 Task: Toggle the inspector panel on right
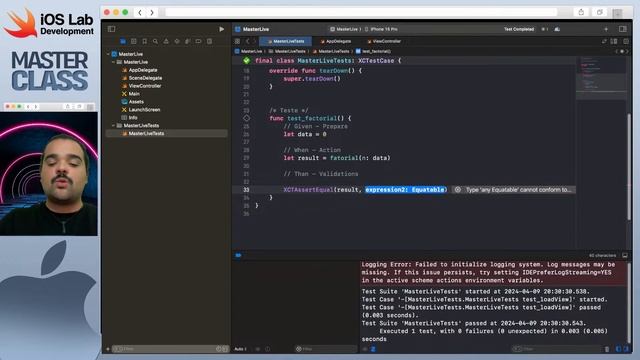tap(622, 29)
